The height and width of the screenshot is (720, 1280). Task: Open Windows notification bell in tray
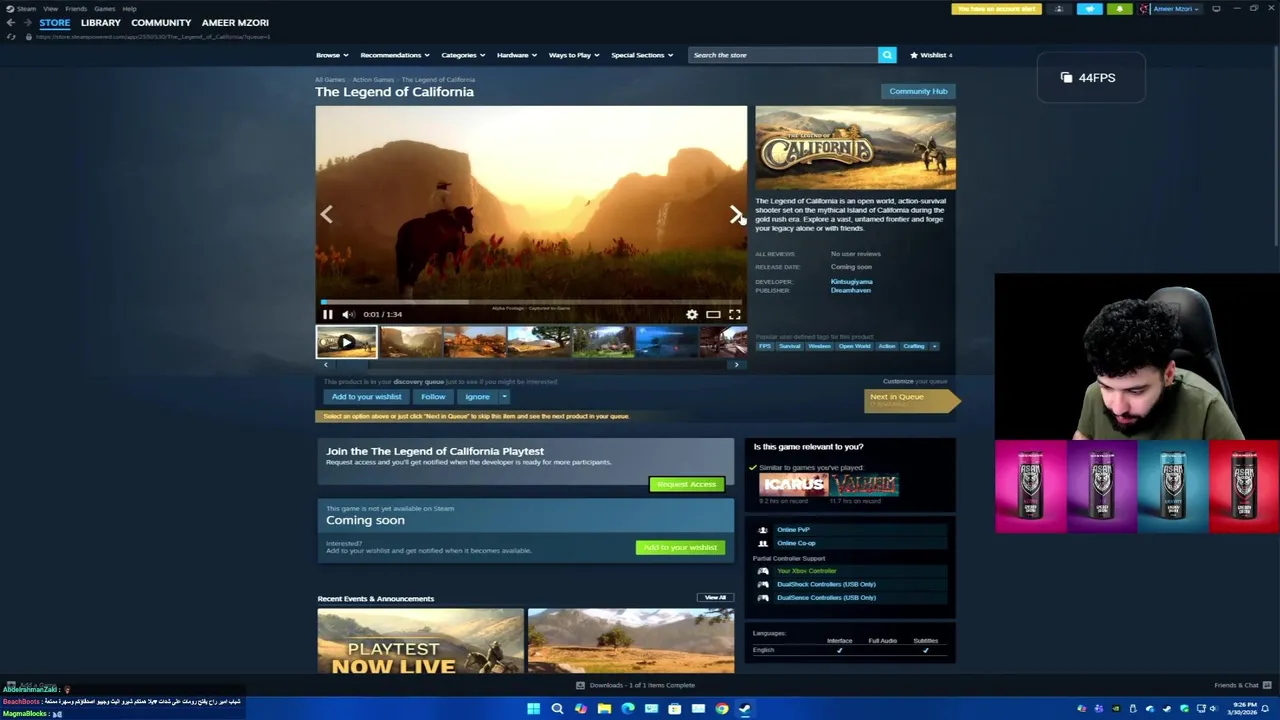tap(1267, 709)
